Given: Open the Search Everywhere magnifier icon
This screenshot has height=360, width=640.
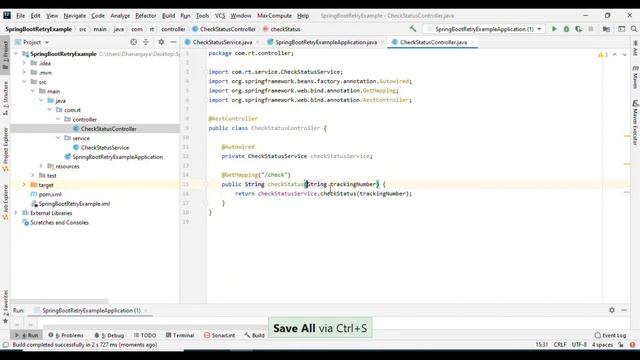Looking at the screenshot, I should coord(634,29).
